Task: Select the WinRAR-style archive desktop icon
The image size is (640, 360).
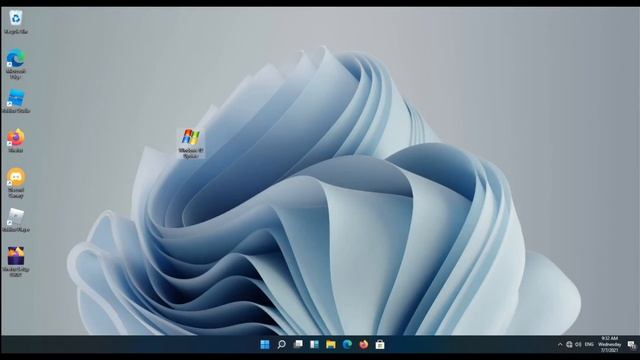Action: pyautogui.click(x=16, y=262)
